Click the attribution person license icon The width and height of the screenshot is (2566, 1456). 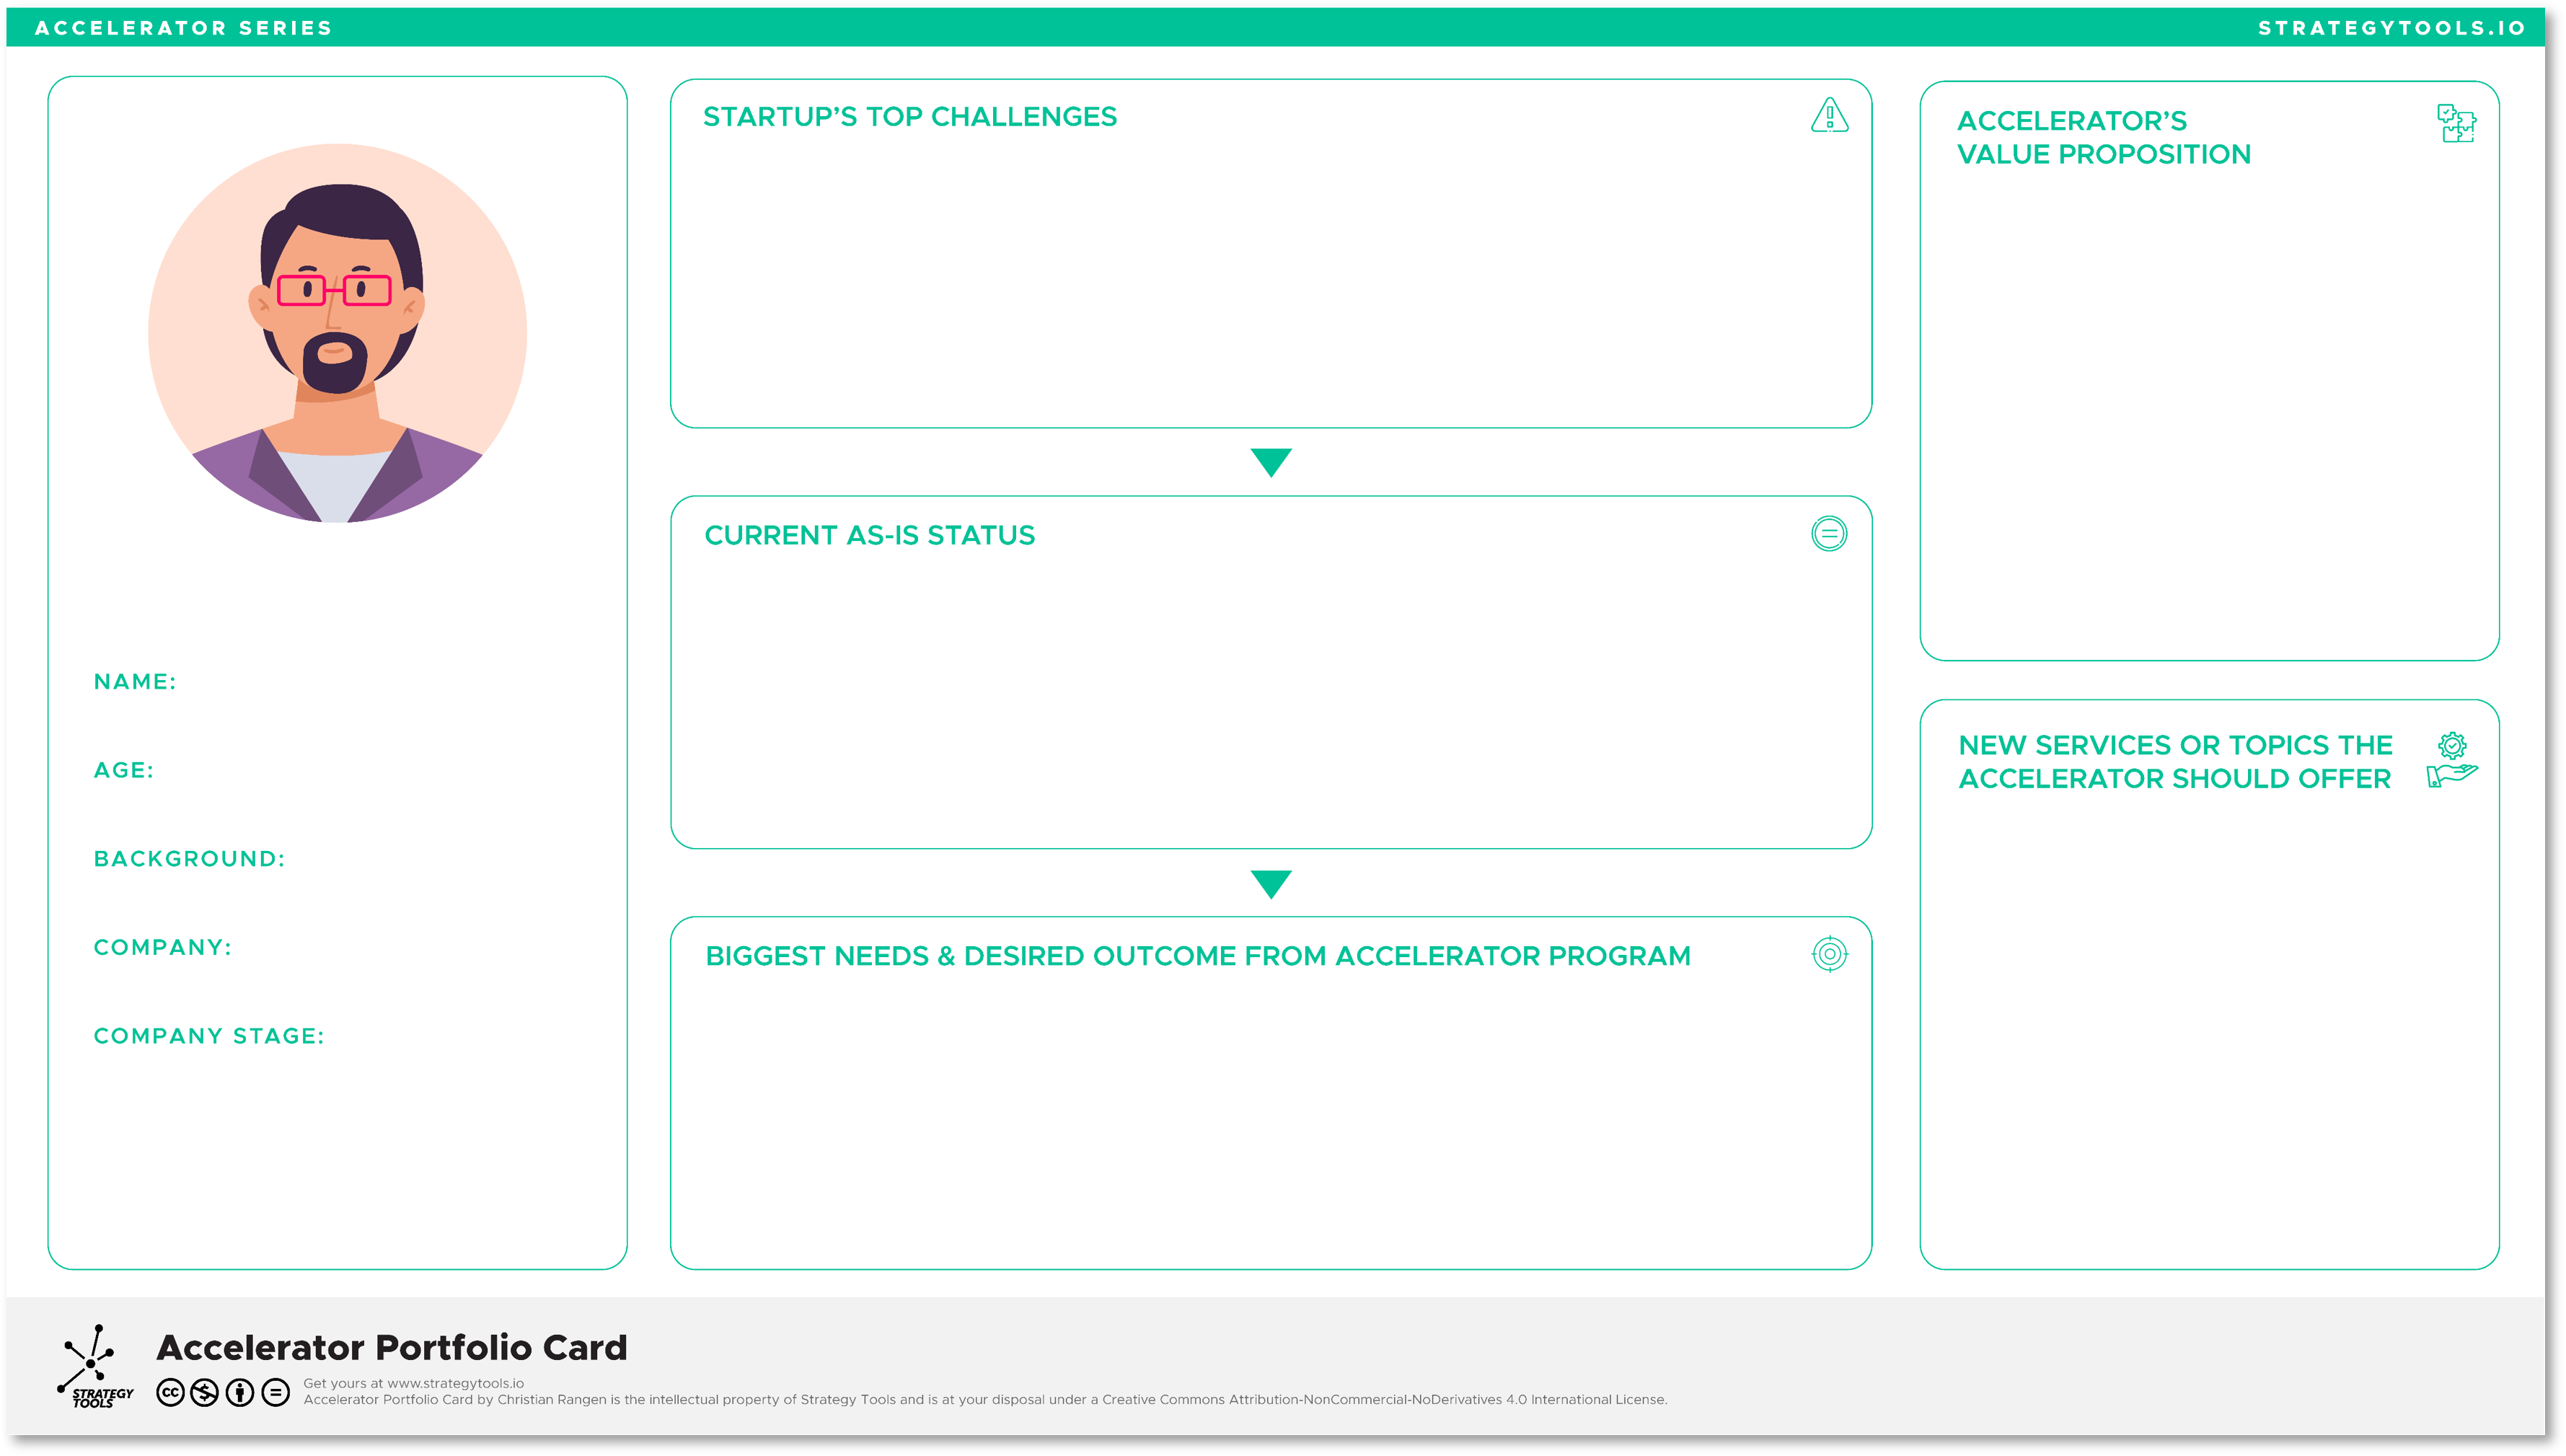coord(240,1392)
